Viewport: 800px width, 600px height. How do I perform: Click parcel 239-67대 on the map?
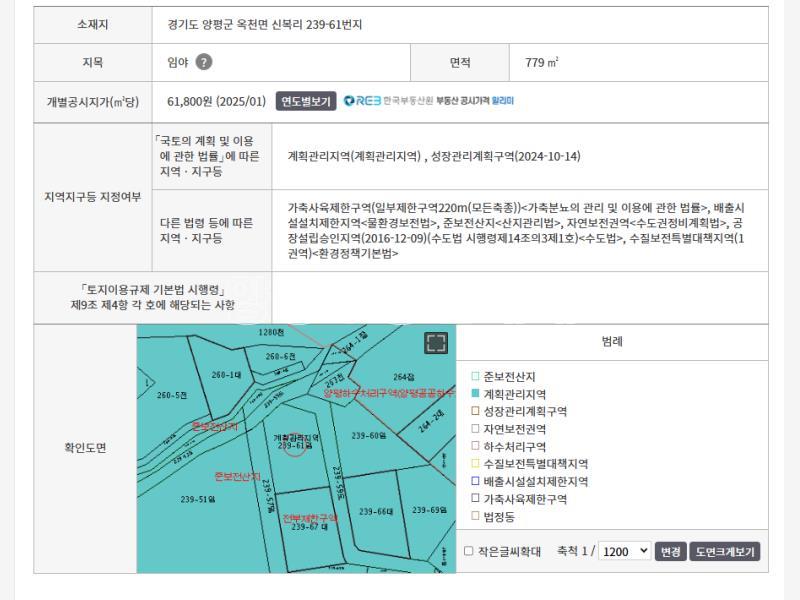click(310, 527)
